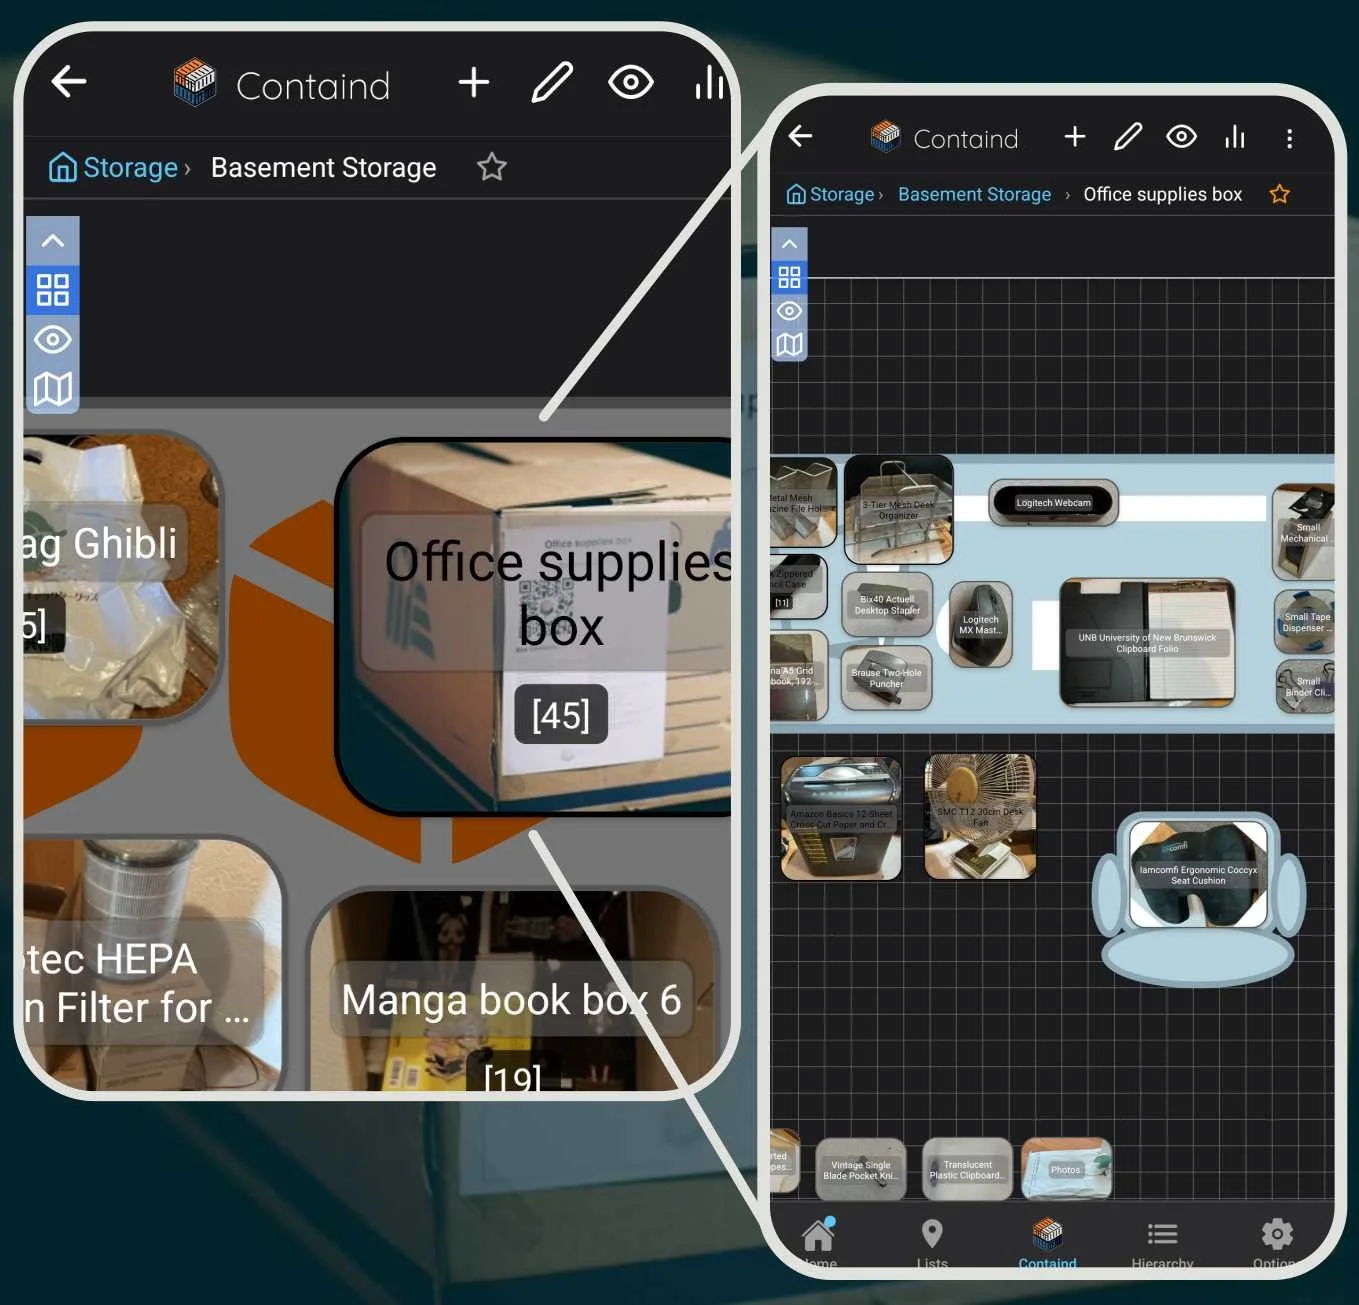The width and height of the screenshot is (1359, 1305).
Task: Open Photos item thumbnail
Action: tap(1066, 1169)
